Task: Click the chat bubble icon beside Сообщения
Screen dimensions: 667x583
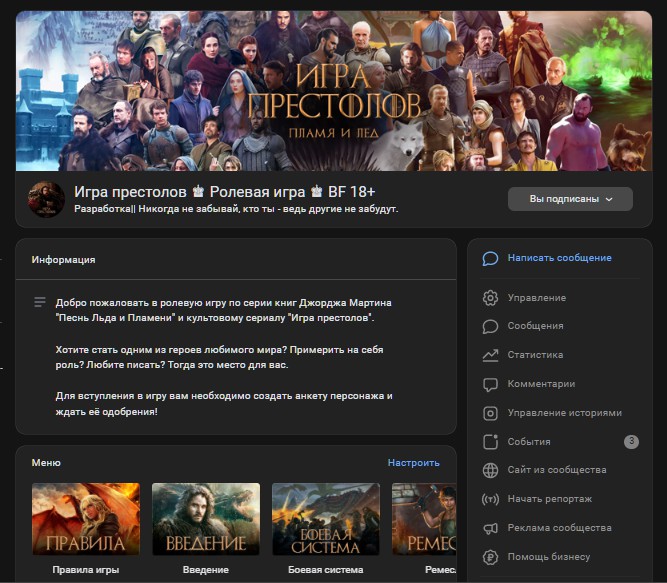Action: point(490,326)
